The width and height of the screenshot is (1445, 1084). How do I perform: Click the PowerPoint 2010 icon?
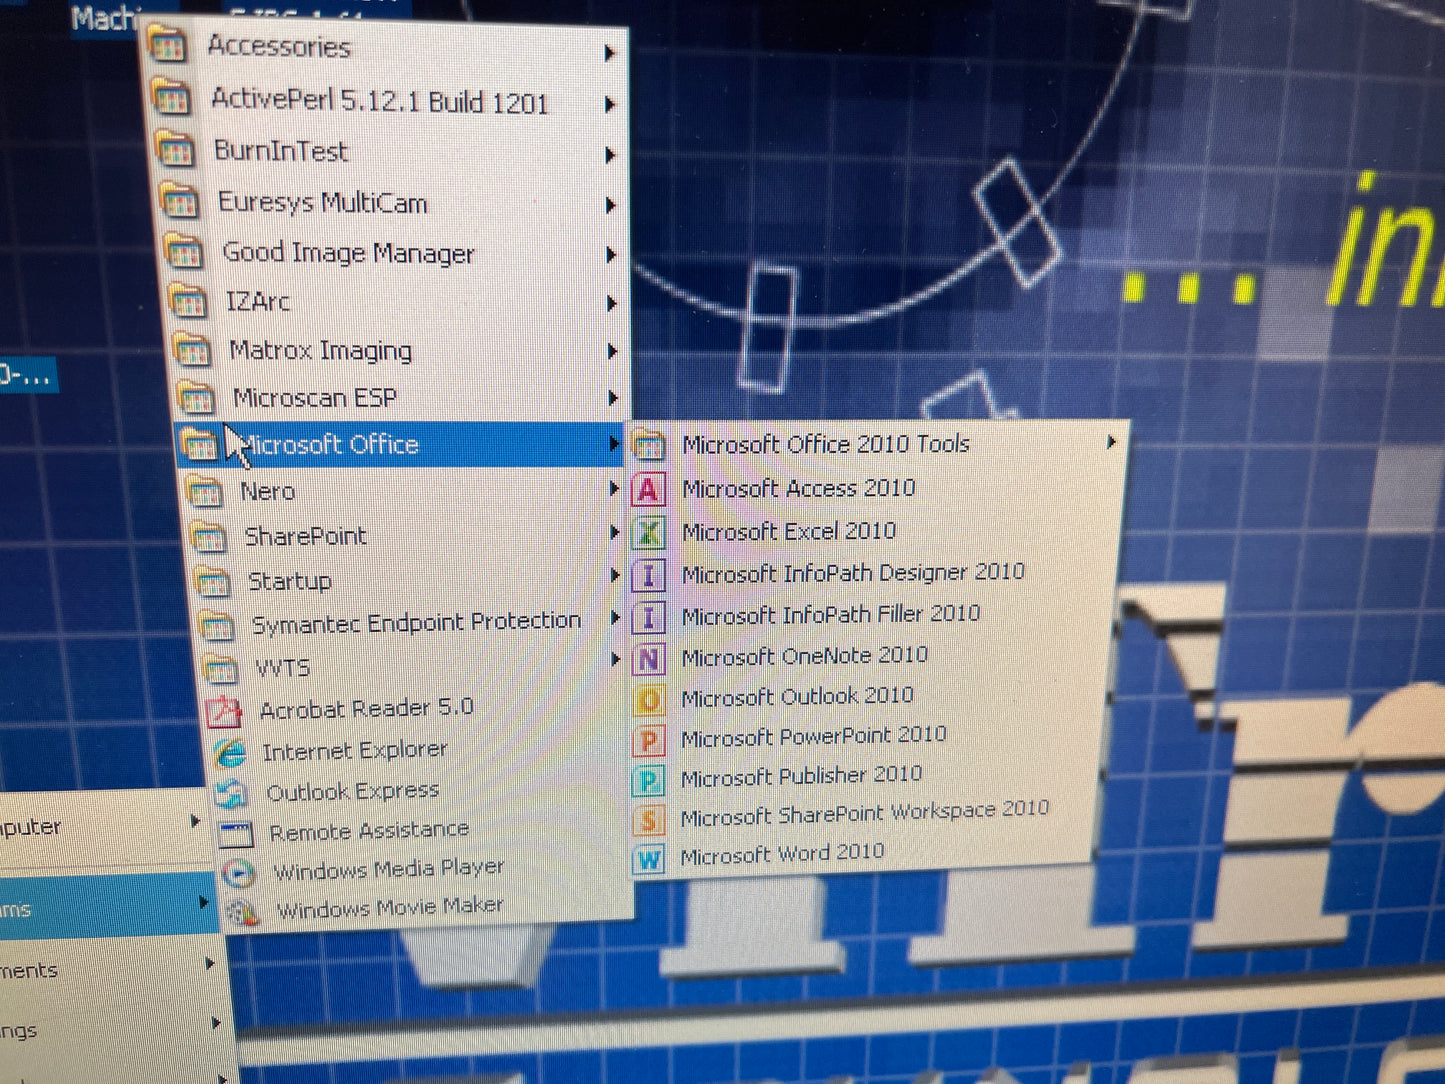pyautogui.click(x=648, y=741)
